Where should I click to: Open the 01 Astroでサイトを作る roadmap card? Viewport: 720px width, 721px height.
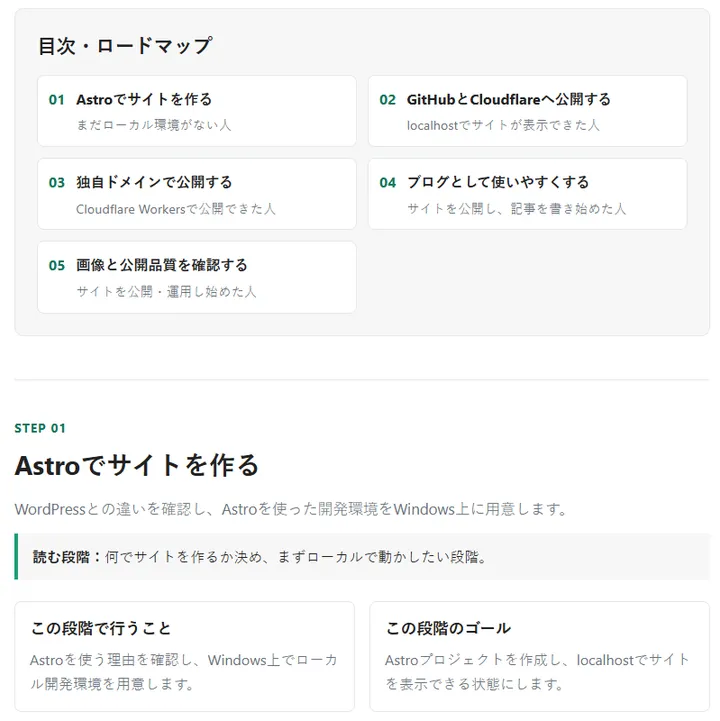coord(197,111)
